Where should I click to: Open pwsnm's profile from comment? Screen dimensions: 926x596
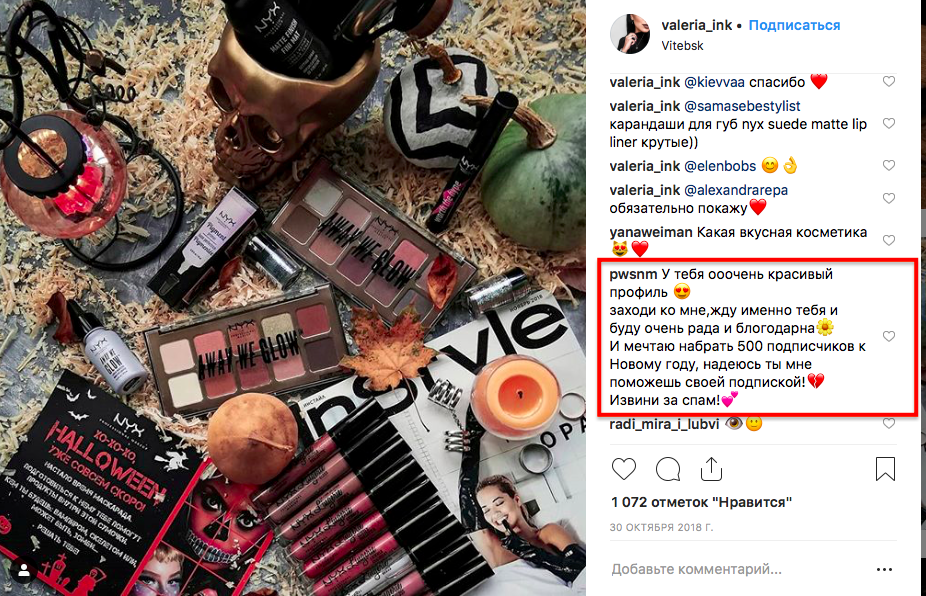[x=633, y=275]
